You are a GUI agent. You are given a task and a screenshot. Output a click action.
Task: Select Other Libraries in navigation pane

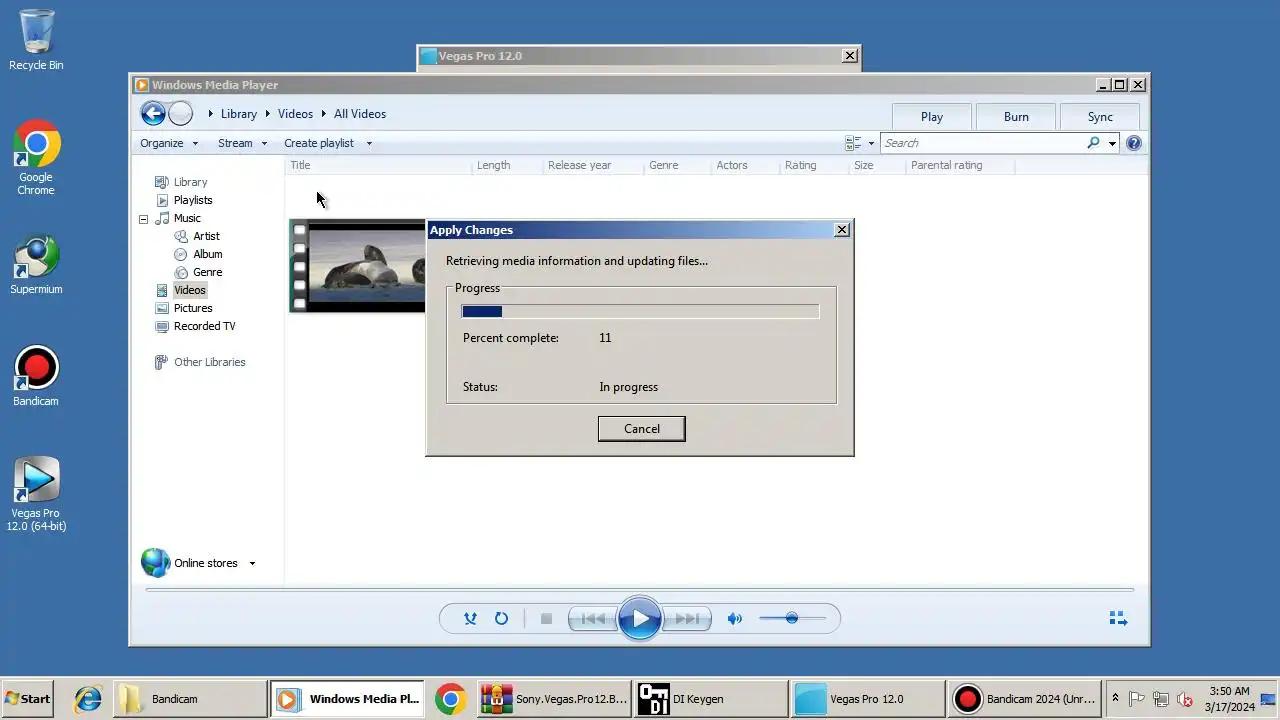[x=209, y=362]
